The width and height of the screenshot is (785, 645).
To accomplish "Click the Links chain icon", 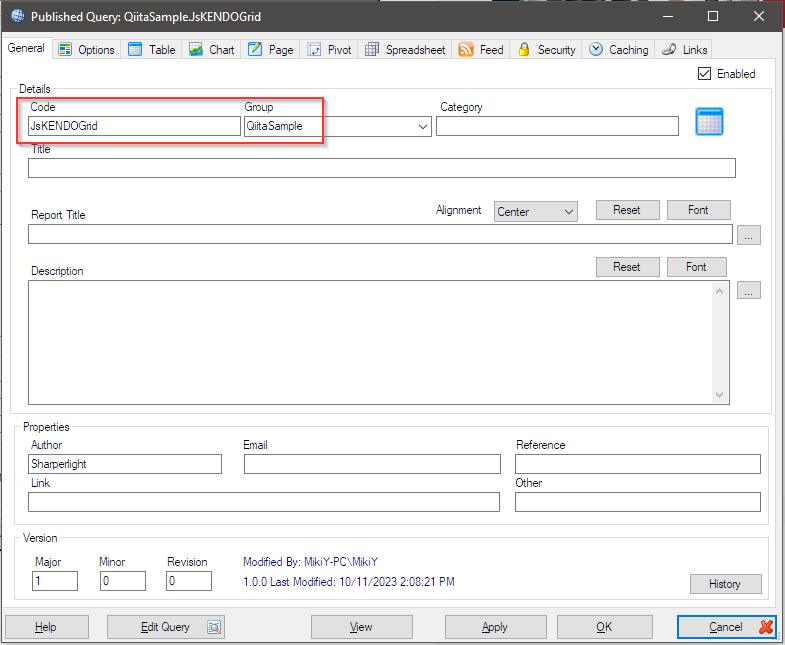I will pos(669,49).
